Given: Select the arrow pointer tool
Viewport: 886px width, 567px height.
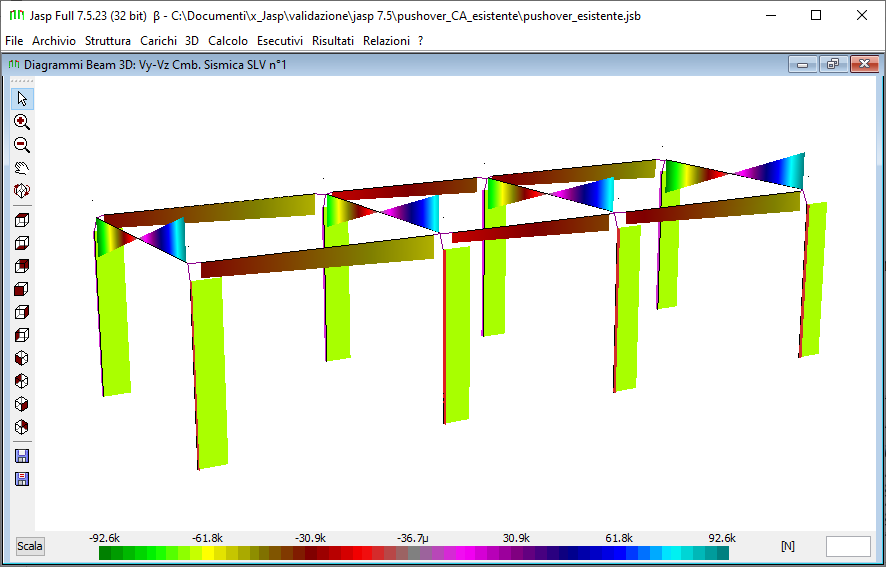Looking at the screenshot, I should tap(21, 99).
